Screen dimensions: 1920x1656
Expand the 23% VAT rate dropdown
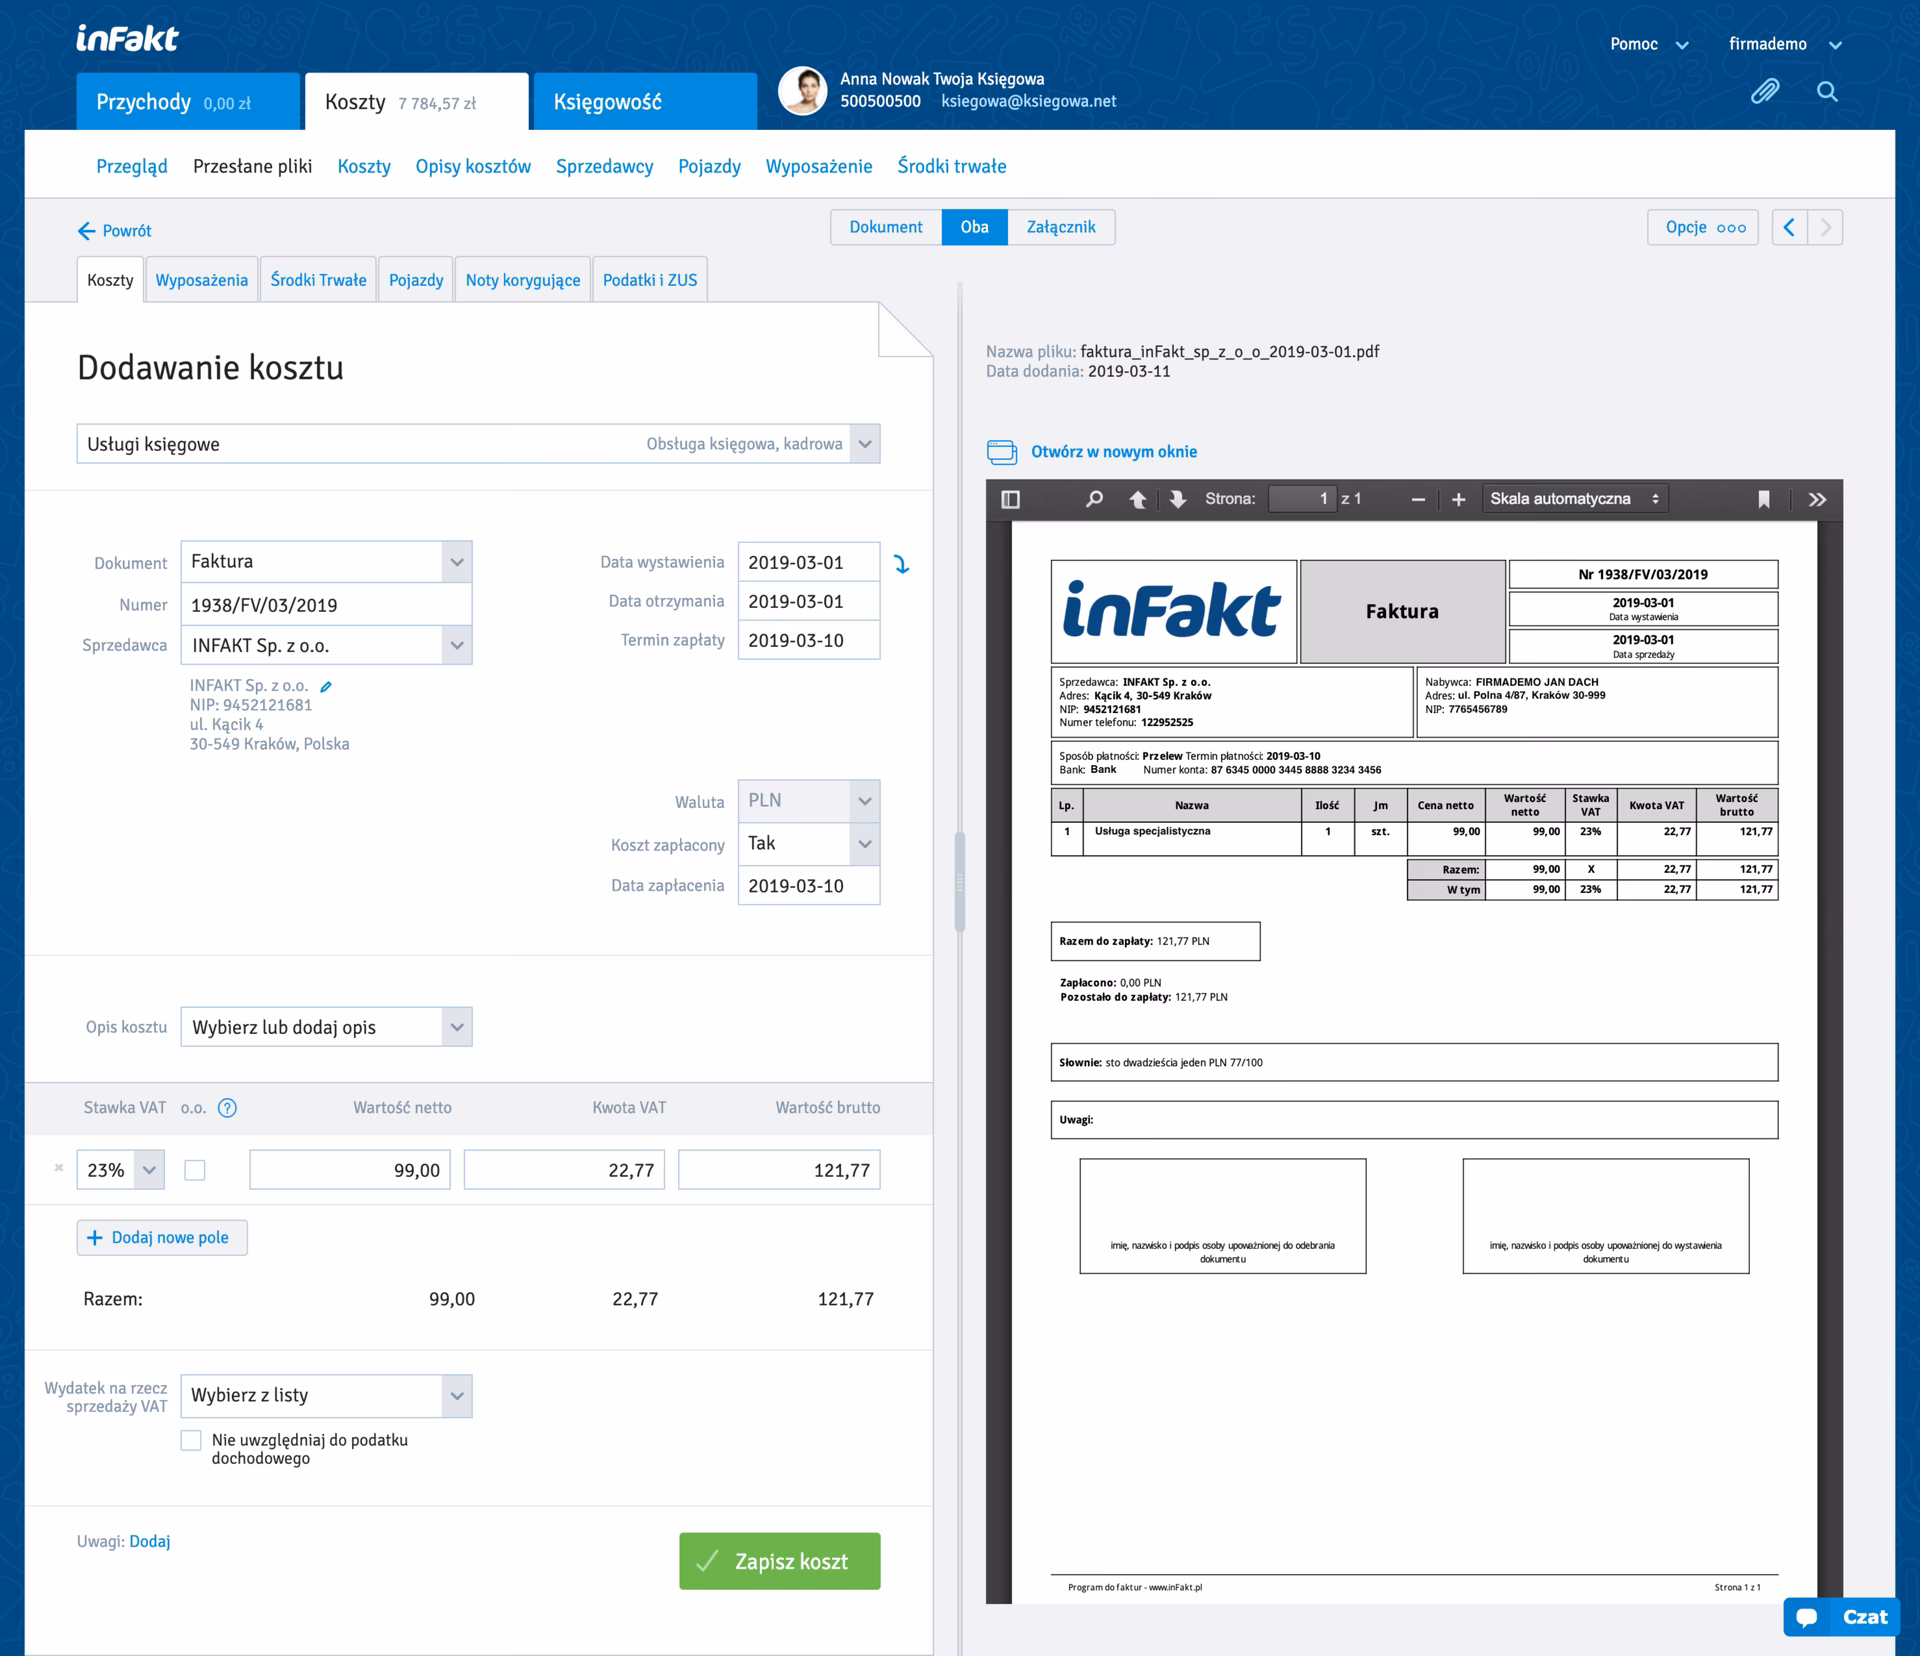tap(148, 1170)
